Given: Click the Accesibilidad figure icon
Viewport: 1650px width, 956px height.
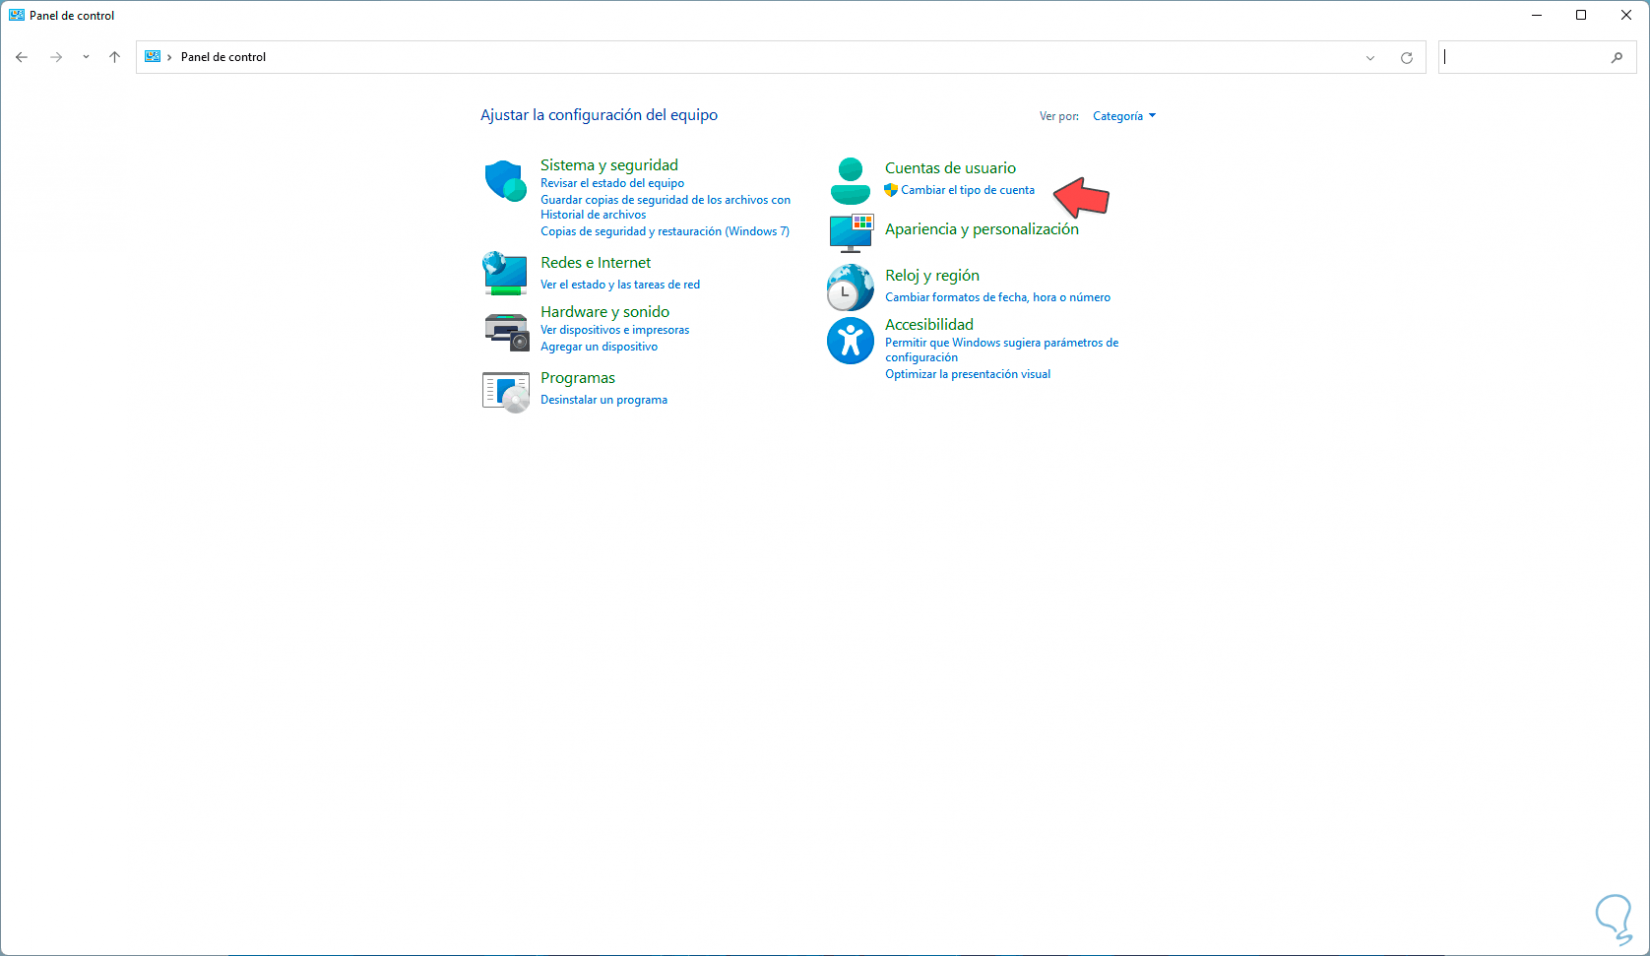Looking at the screenshot, I should (850, 341).
